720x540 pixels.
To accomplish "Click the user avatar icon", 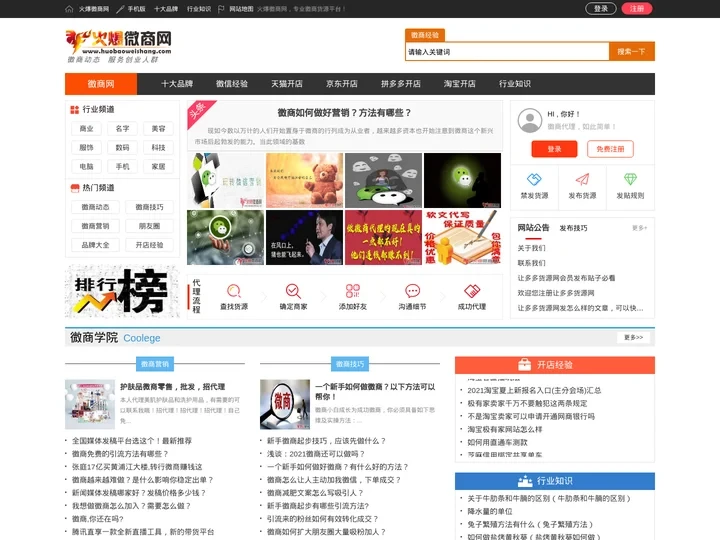I will click(x=530, y=120).
